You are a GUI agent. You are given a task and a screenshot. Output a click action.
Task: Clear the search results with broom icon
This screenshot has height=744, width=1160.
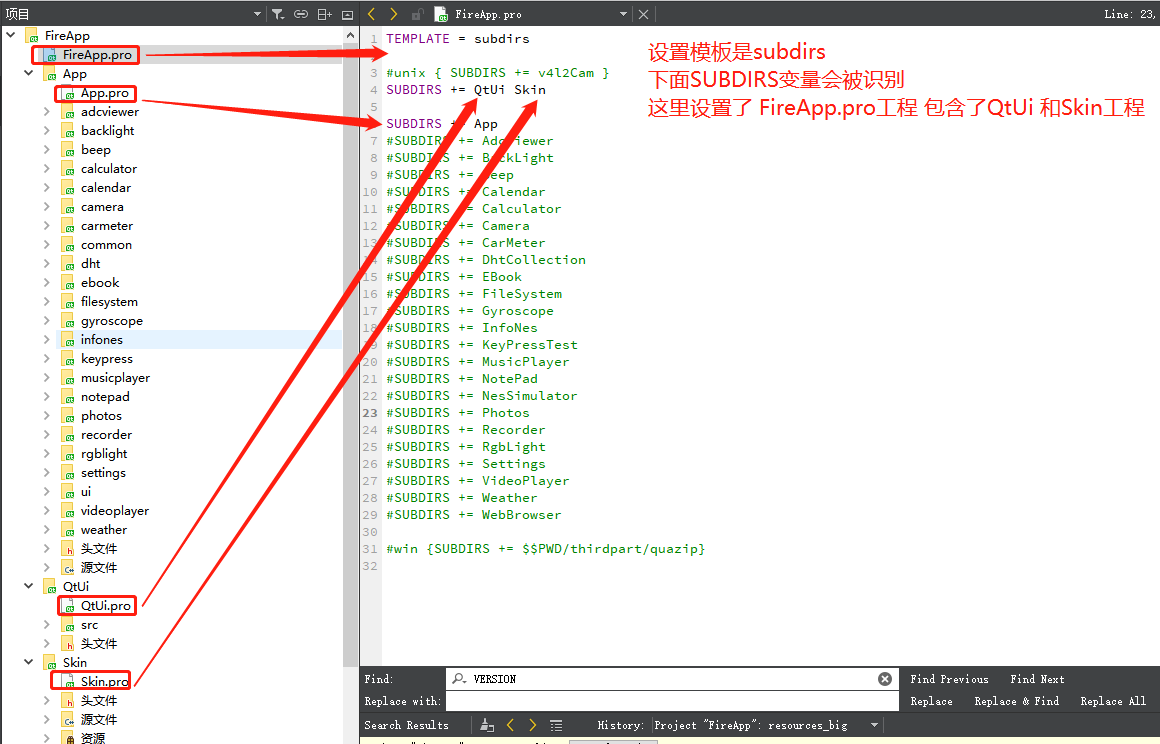[x=487, y=726]
